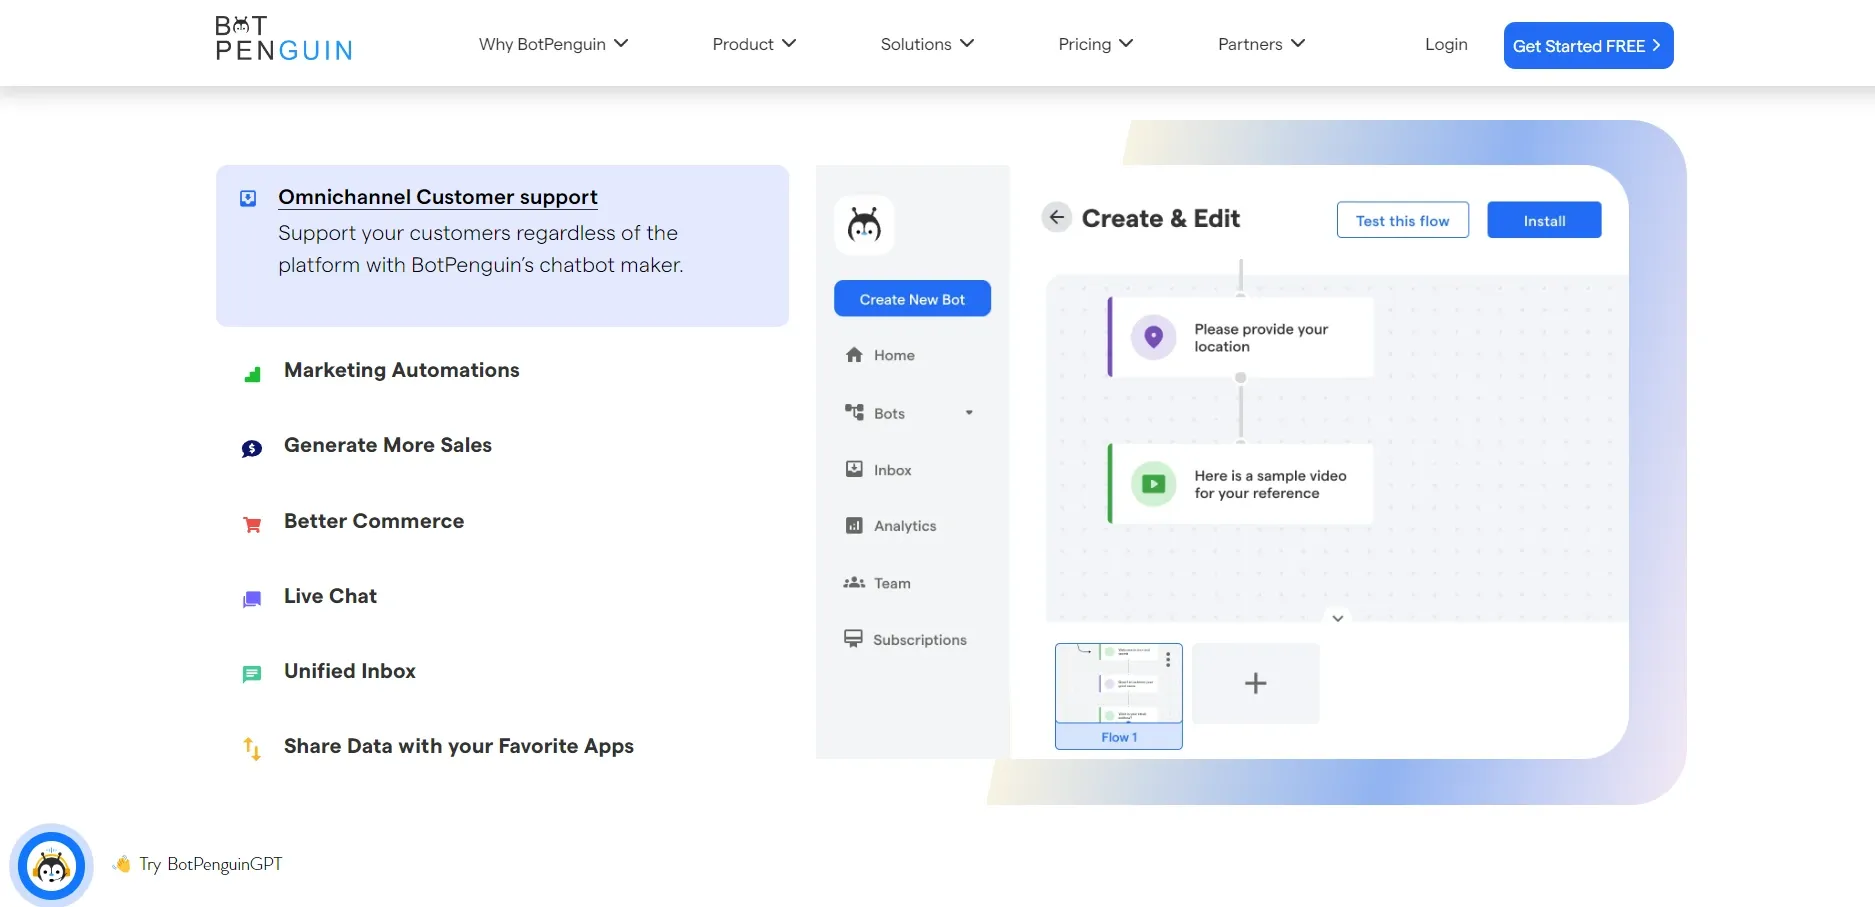
Task: Select Better Commerce item
Action: pyautogui.click(x=374, y=521)
